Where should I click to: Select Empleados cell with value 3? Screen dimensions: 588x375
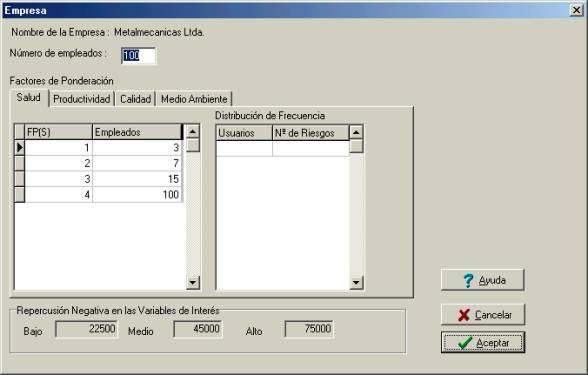coord(137,148)
